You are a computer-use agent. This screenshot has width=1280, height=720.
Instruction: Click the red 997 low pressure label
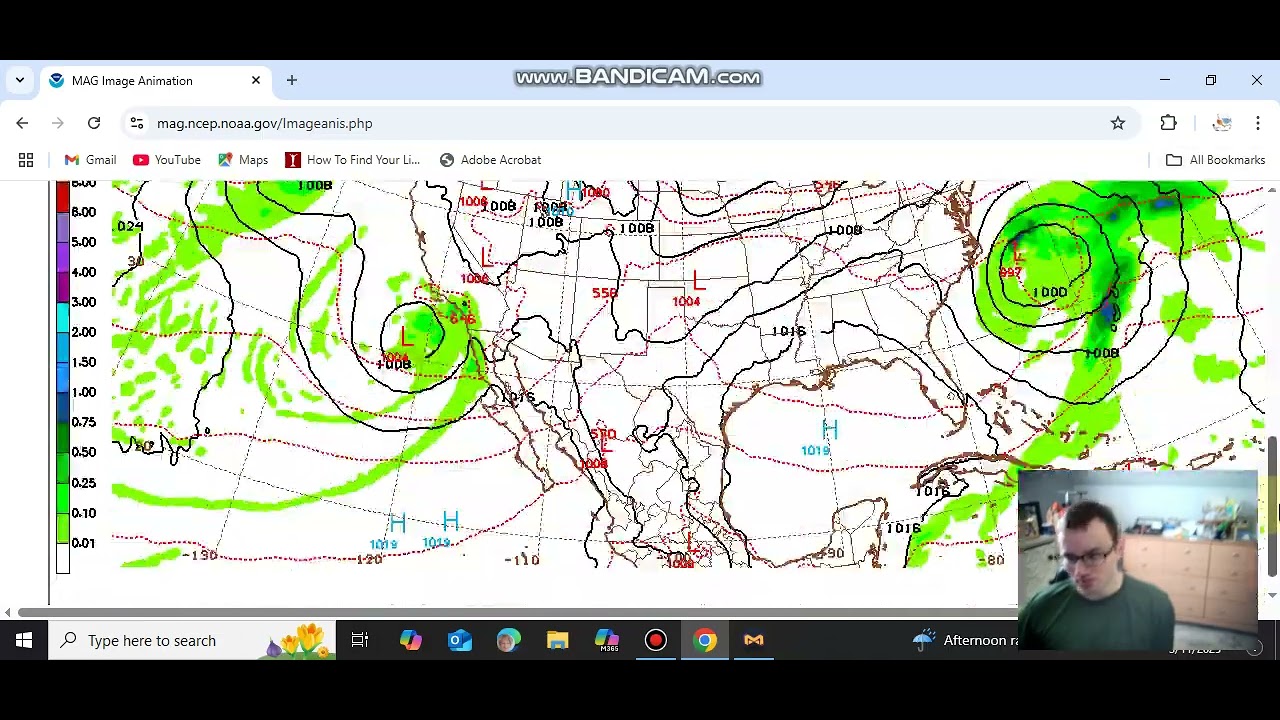point(1010,272)
